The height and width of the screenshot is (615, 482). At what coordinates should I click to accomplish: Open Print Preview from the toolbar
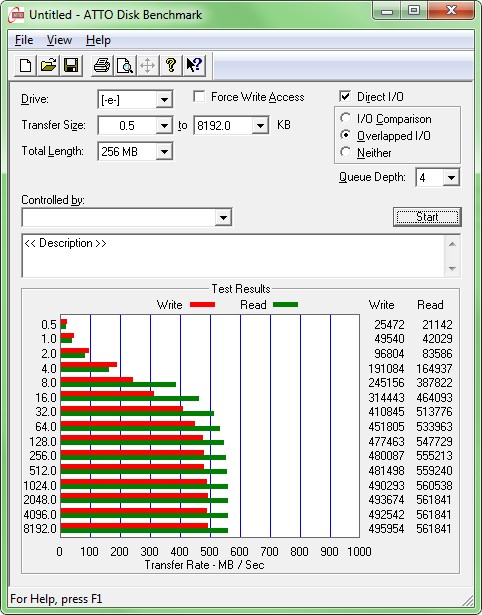[x=125, y=65]
